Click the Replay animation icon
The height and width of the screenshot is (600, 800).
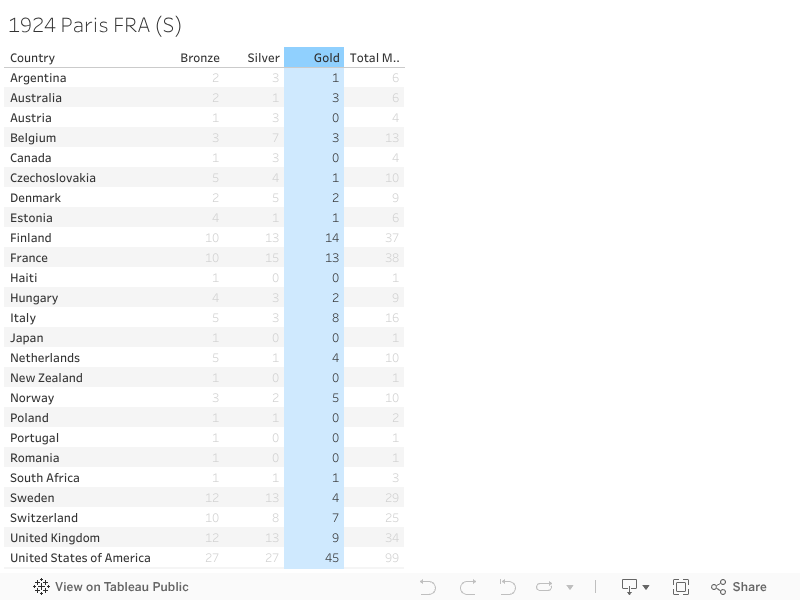coord(545,587)
